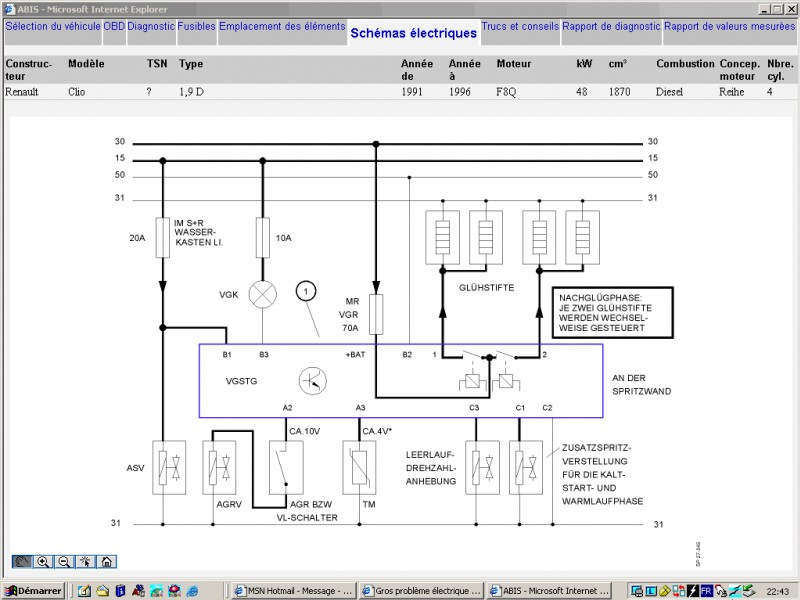Click the Clio model cell
The width and height of the screenshot is (800, 600).
click(77, 92)
